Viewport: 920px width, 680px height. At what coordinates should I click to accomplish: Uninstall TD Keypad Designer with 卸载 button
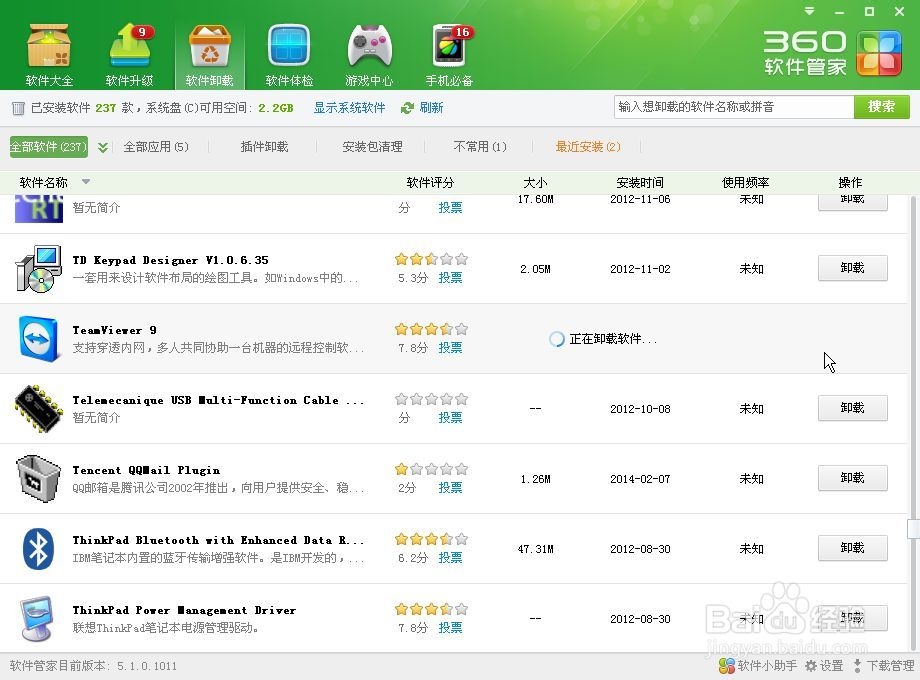tap(853, 268)
